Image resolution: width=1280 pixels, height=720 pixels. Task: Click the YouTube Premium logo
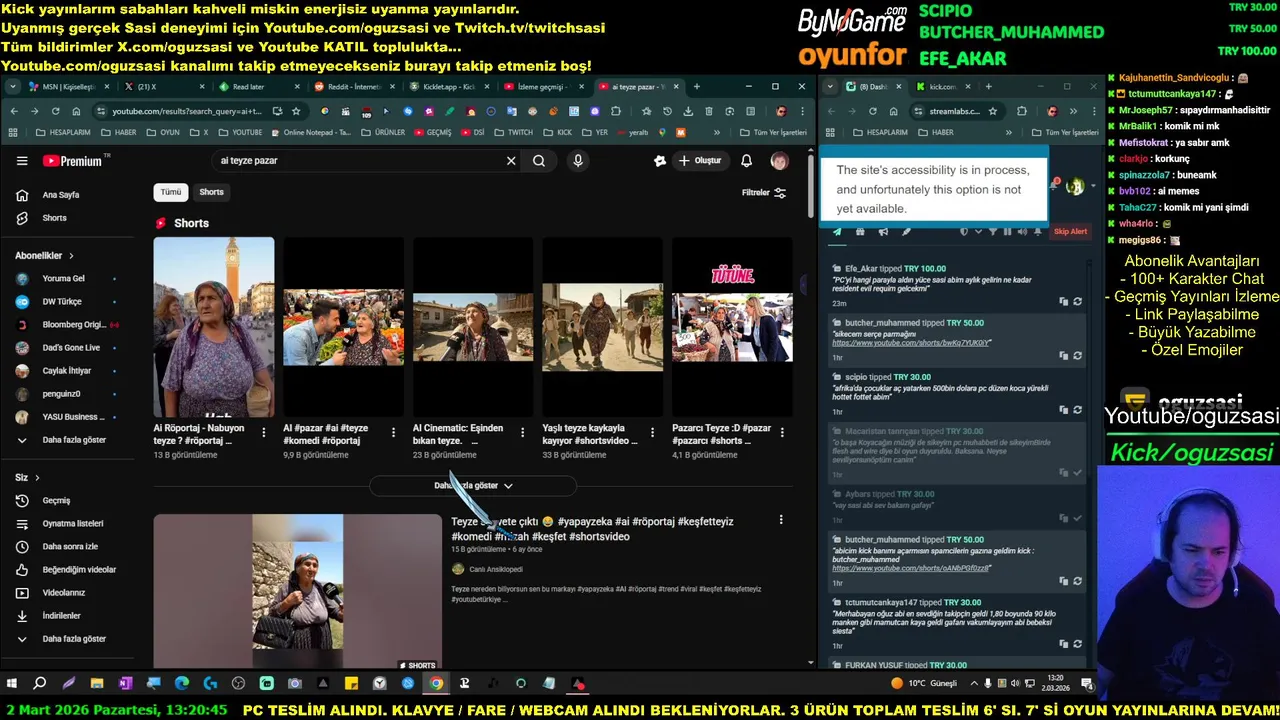[72, 161]
